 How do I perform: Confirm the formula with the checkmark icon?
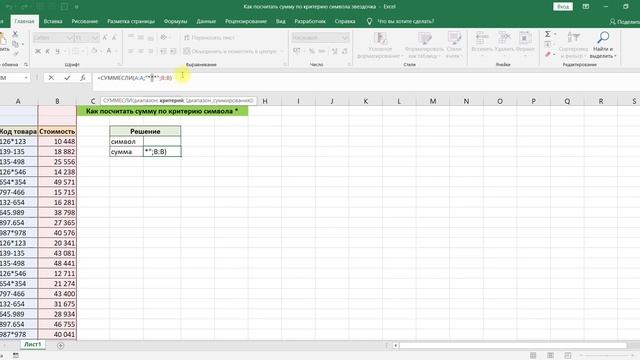pos(67,78)
